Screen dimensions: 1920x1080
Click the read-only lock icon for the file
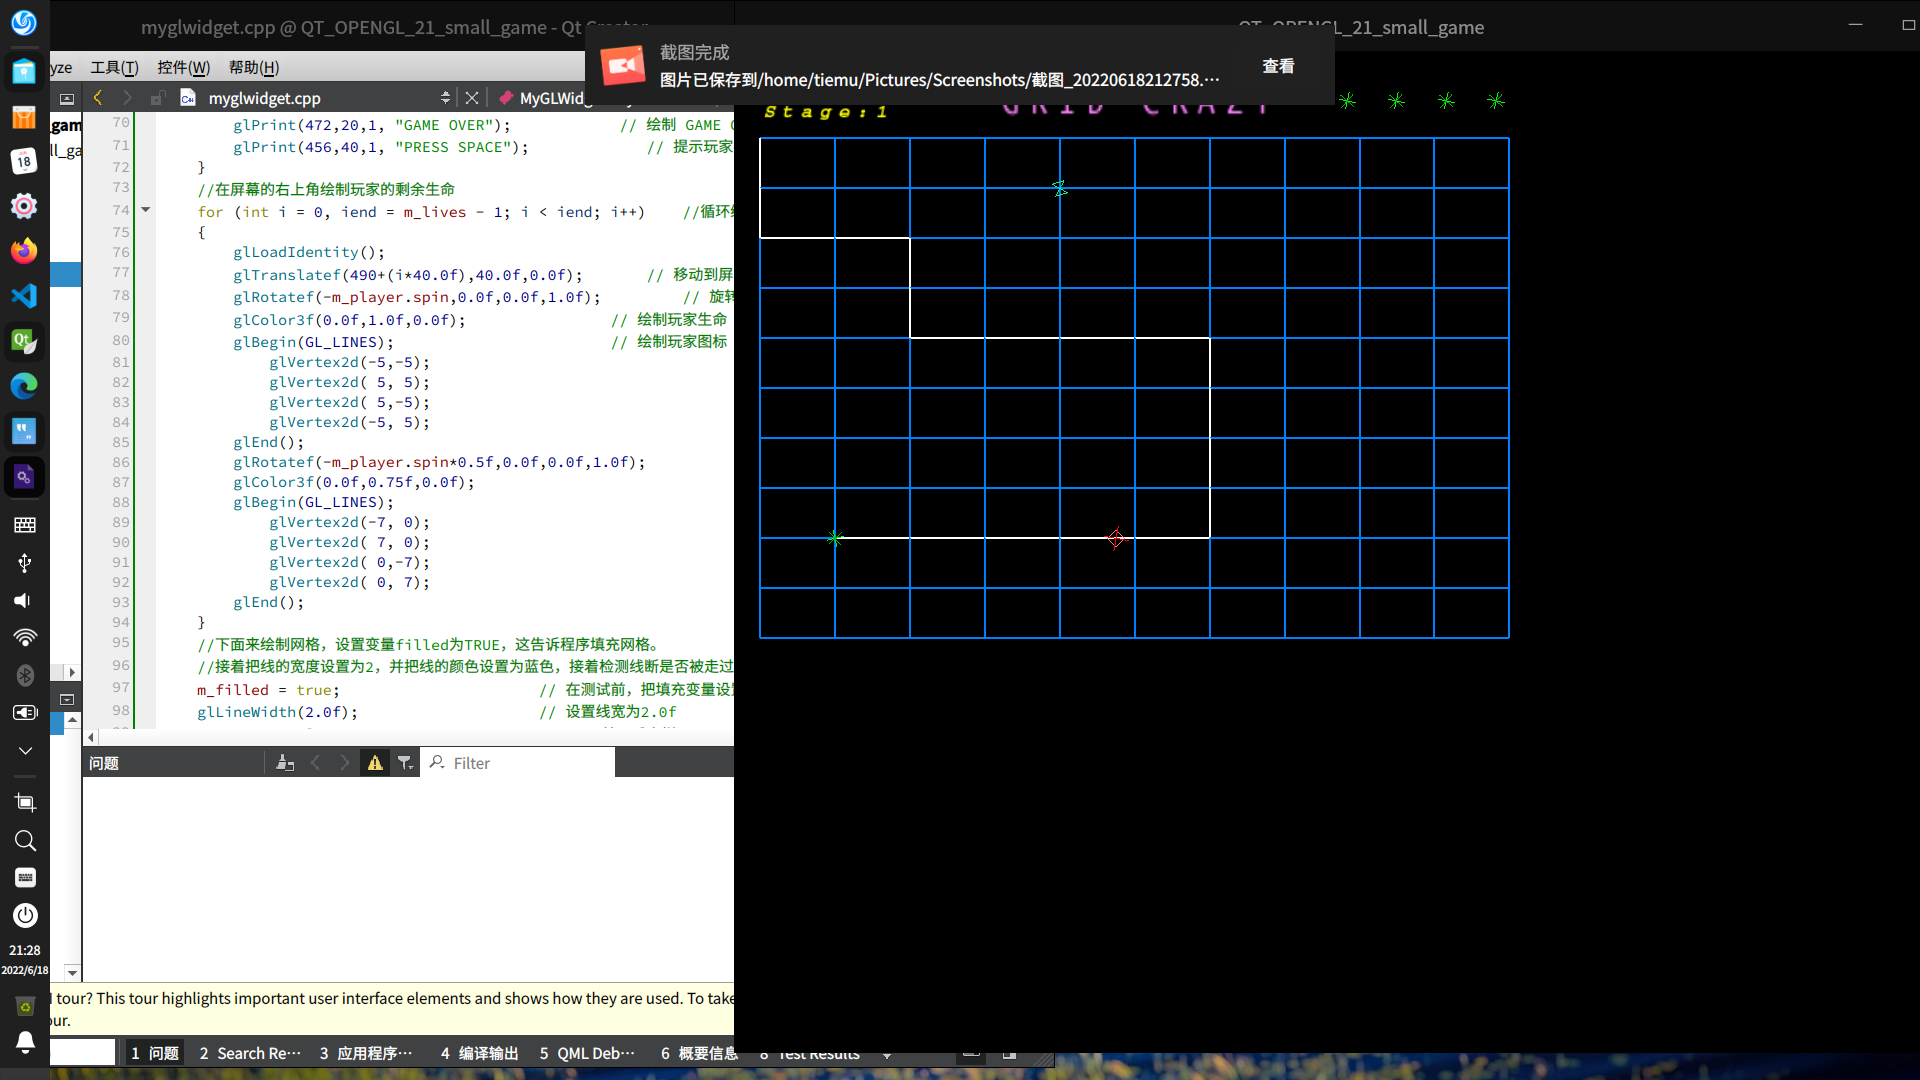click(x=157, y=98)
